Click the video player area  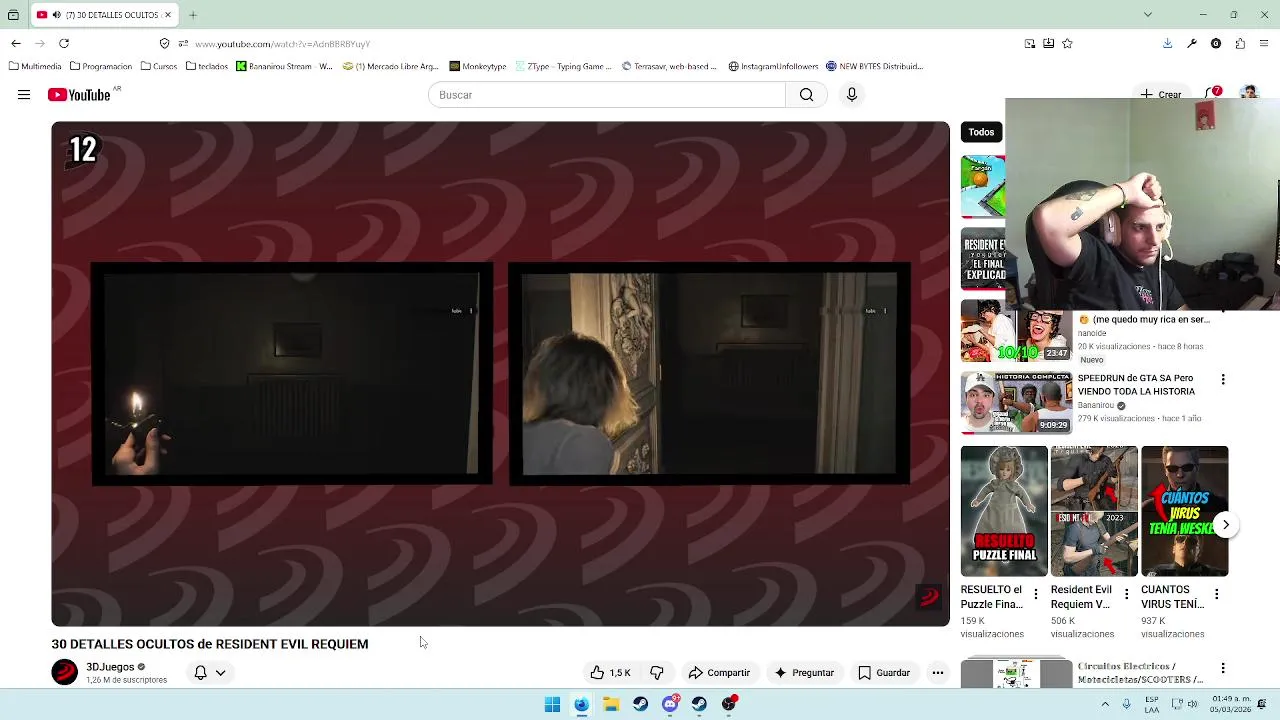pyautogui.click(x=500, y=374)
